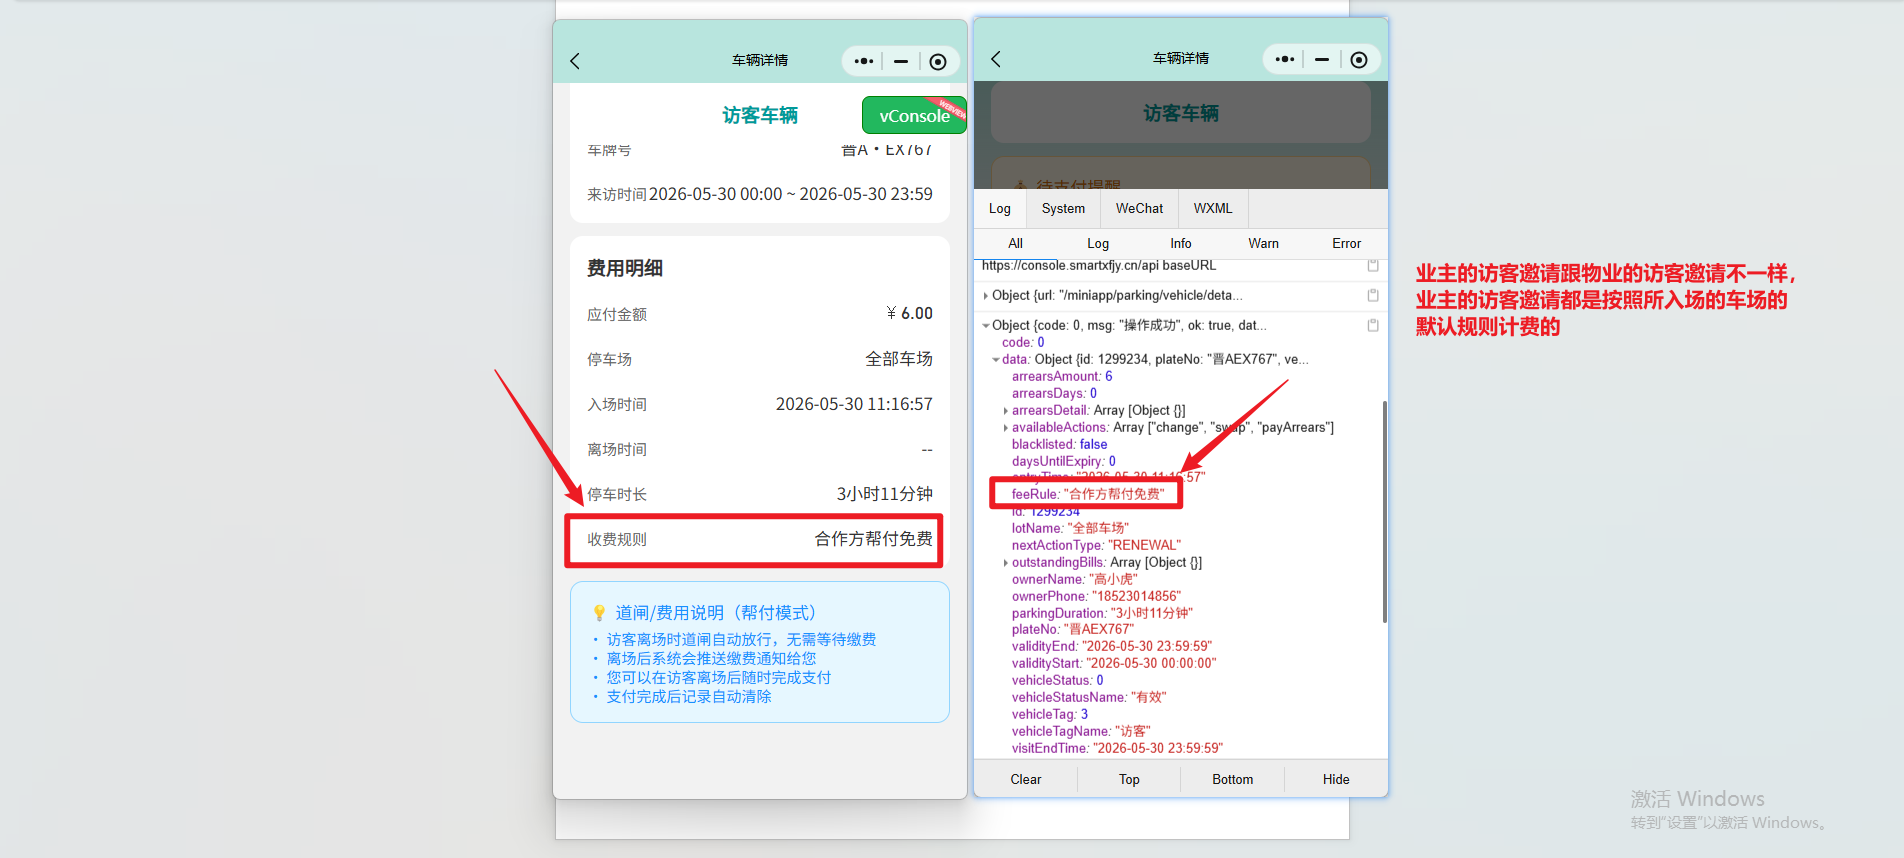Switch to the WeChat panel tab
The image size is (1904, 858).
coord(1140,208)
